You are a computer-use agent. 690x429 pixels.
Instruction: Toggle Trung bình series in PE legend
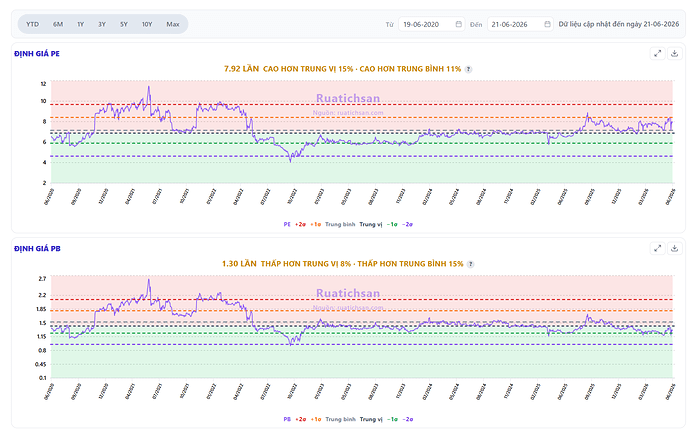coord(340,224)
